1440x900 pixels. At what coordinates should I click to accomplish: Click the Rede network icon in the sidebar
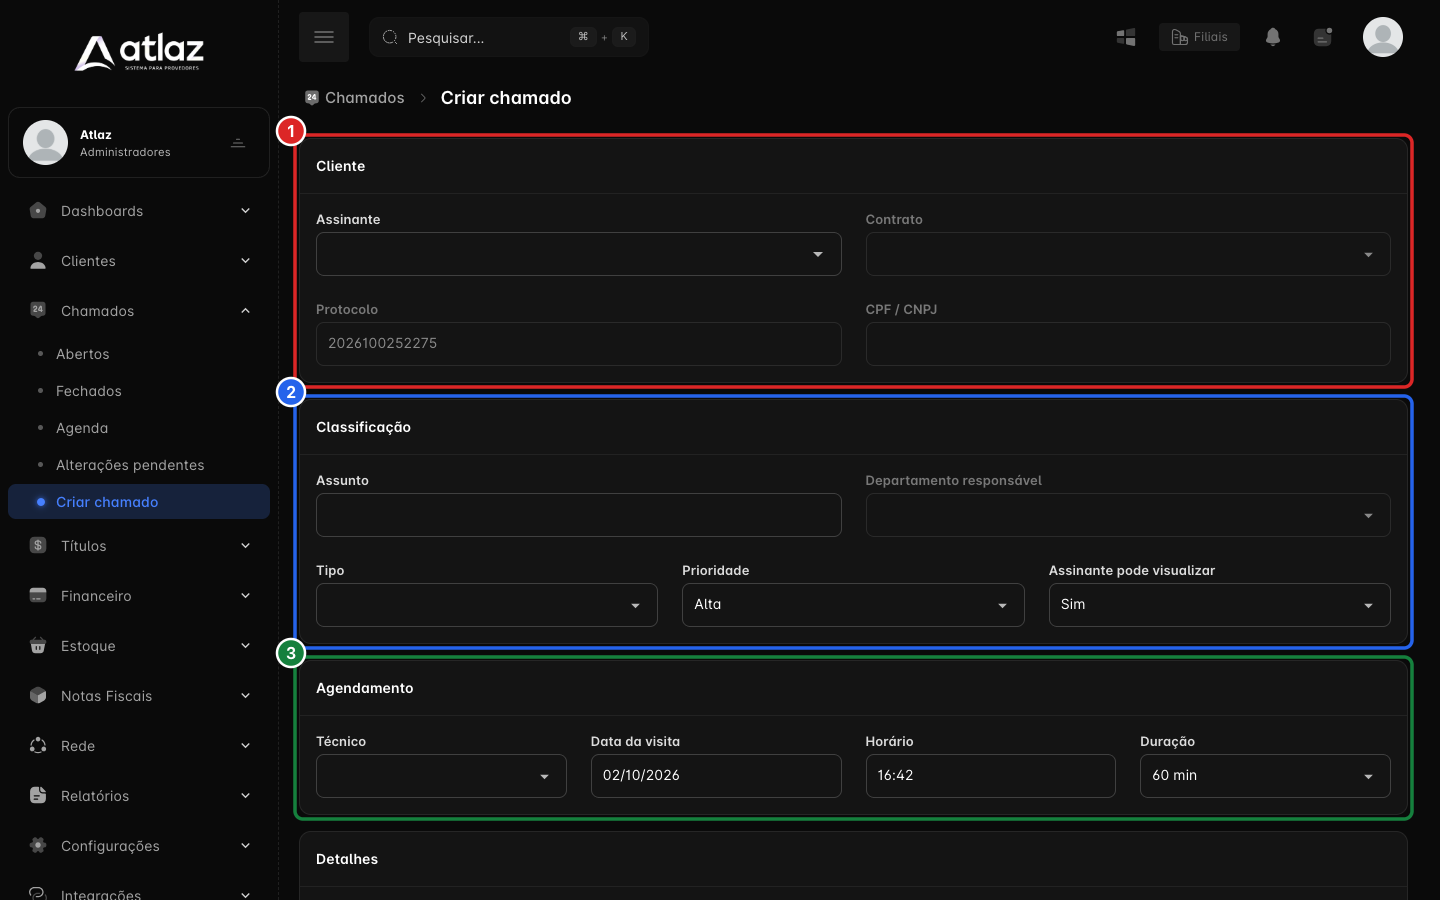(x=38, y=746)
